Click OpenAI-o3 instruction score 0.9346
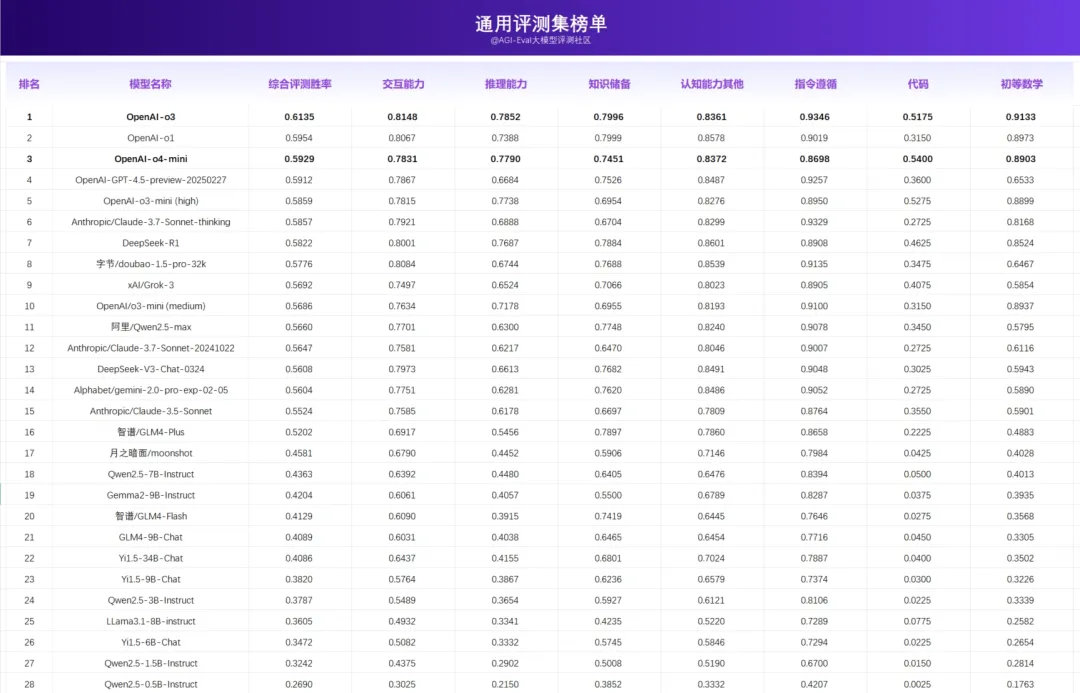The image size is (1080, 693). tap(814, 117)
